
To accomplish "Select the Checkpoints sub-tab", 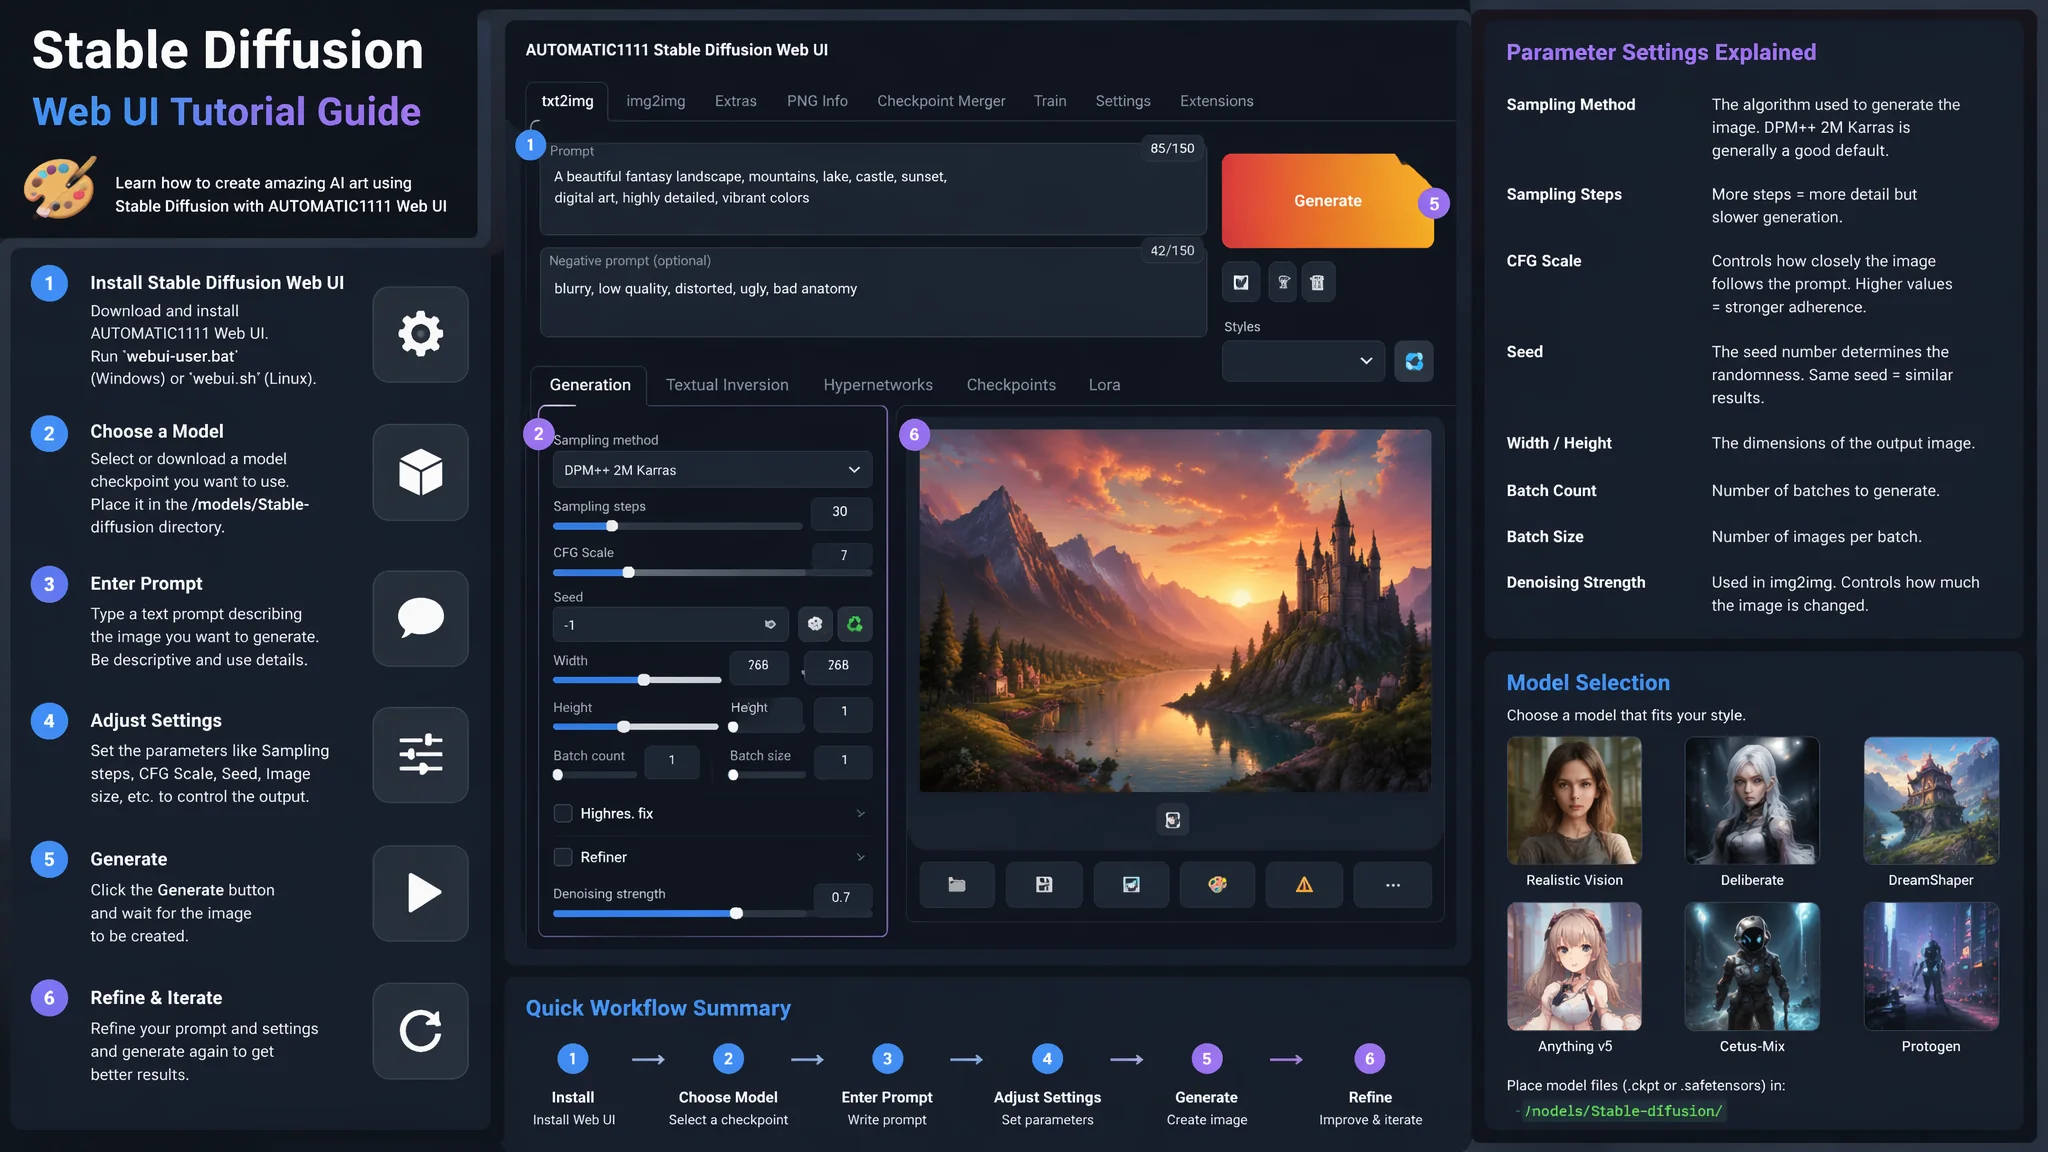I will coord(1011,385).
